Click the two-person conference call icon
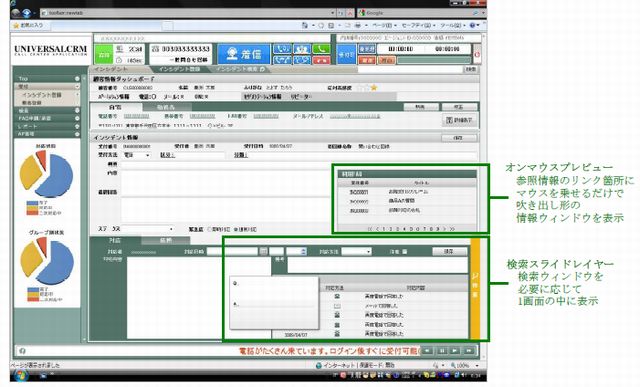Viewport: 640px width, 387px height. (x=302, y=49)
